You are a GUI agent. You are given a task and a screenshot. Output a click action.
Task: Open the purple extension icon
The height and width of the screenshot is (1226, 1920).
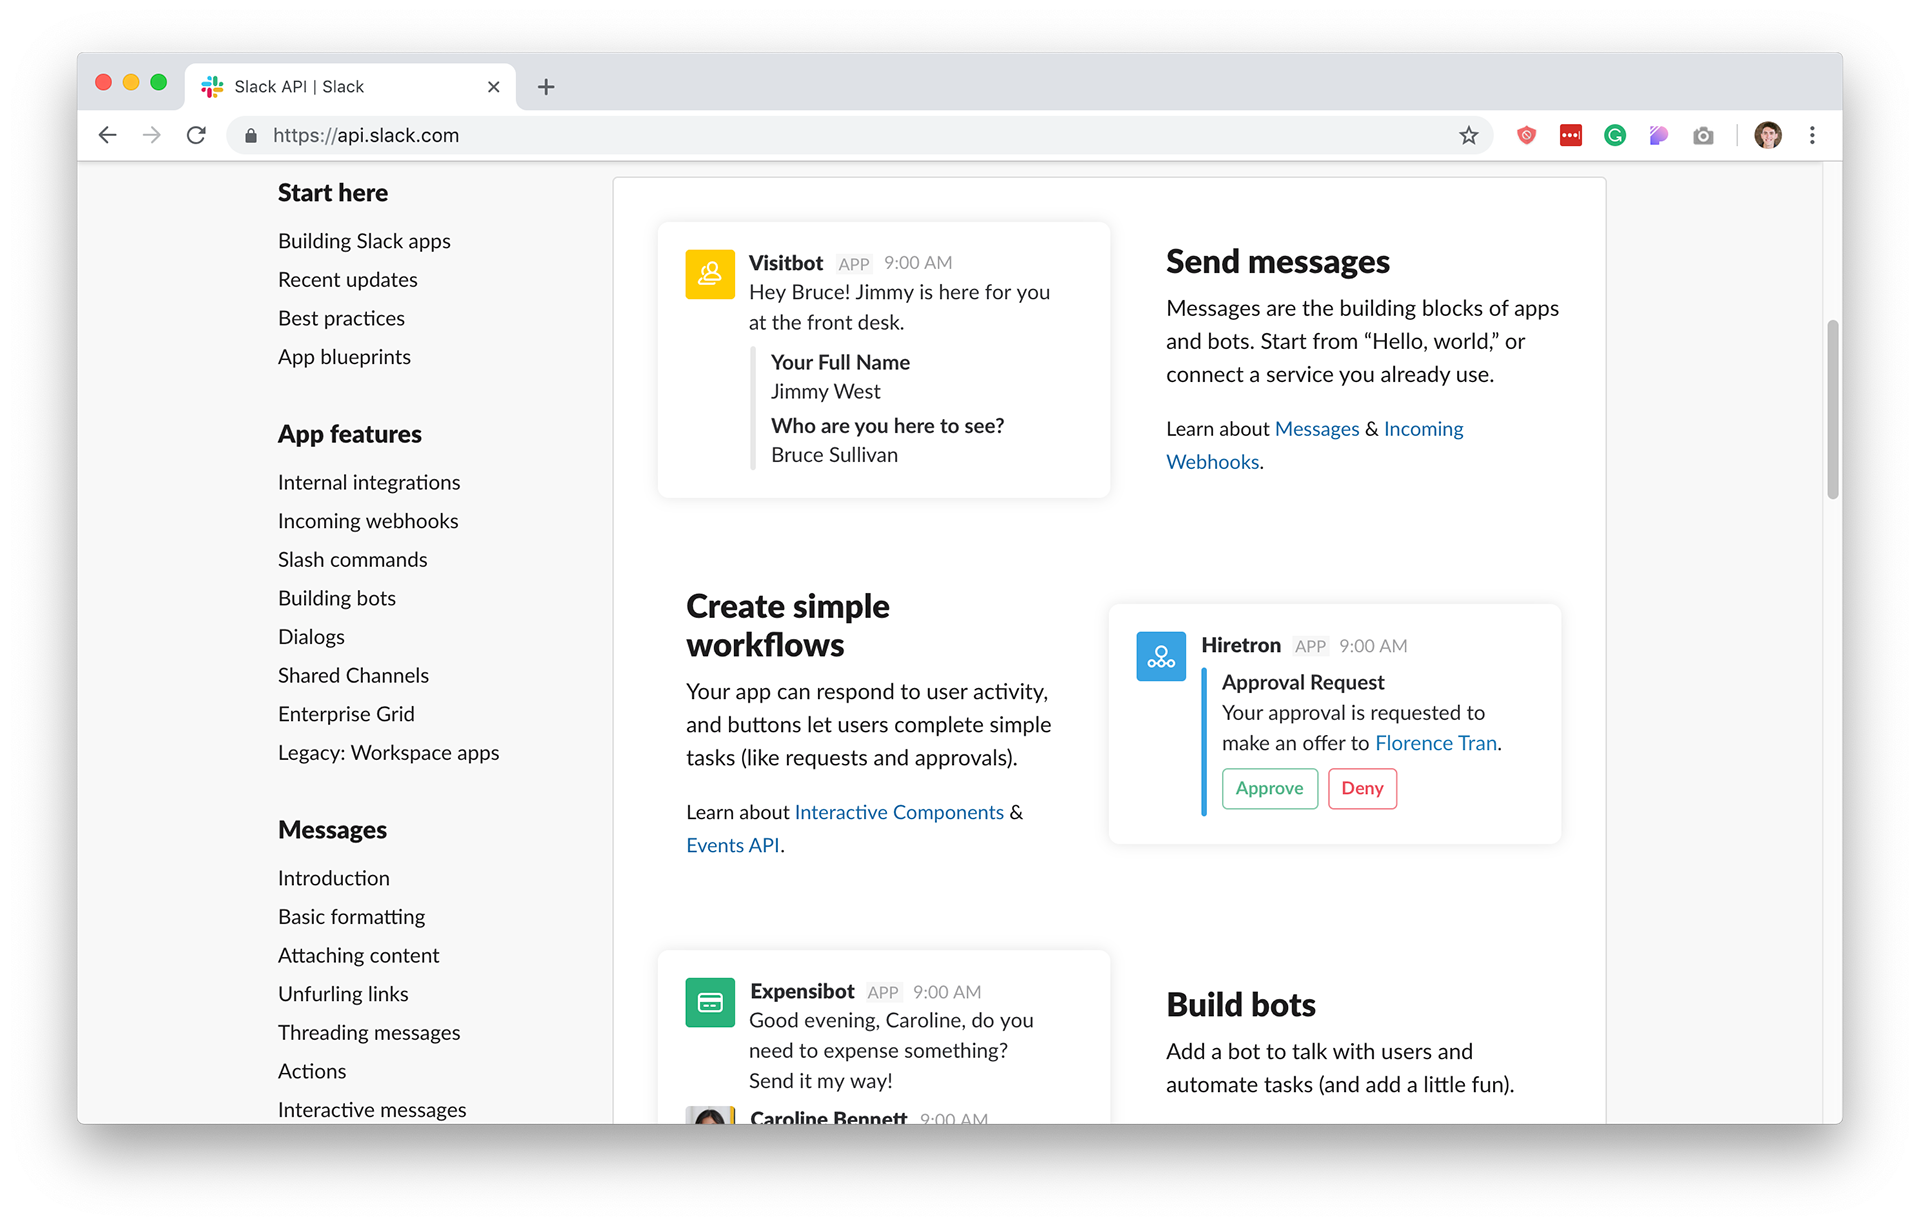(1659, 135)
